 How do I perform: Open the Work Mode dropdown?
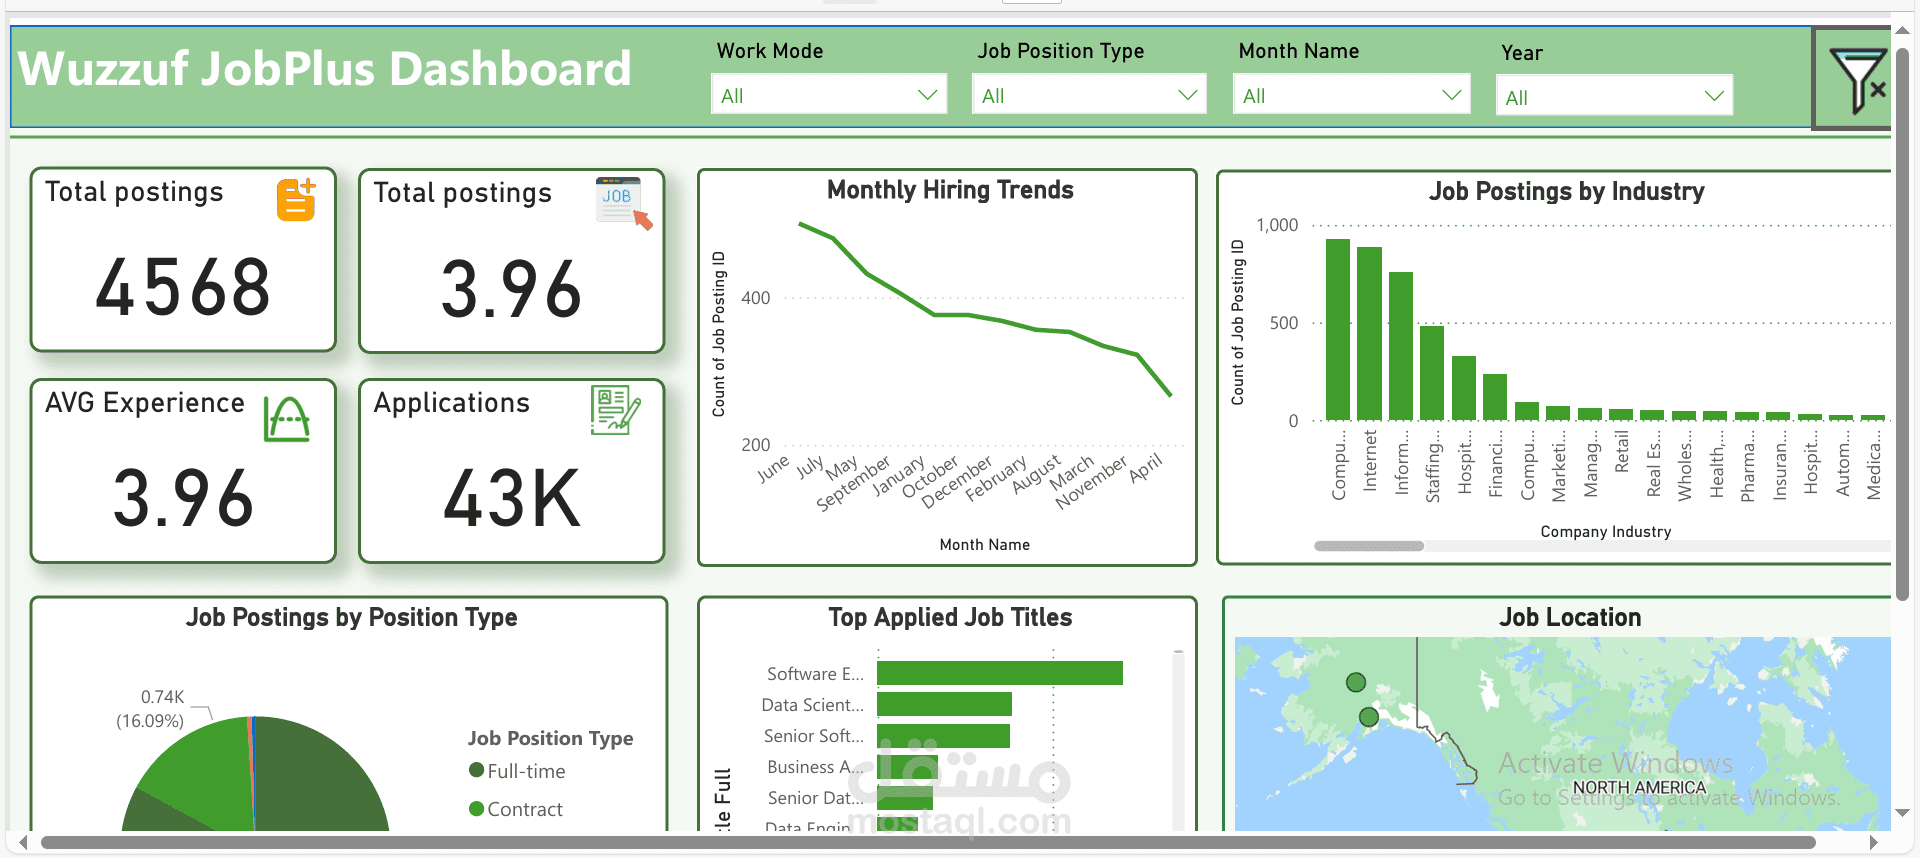[x=829, y=95]
